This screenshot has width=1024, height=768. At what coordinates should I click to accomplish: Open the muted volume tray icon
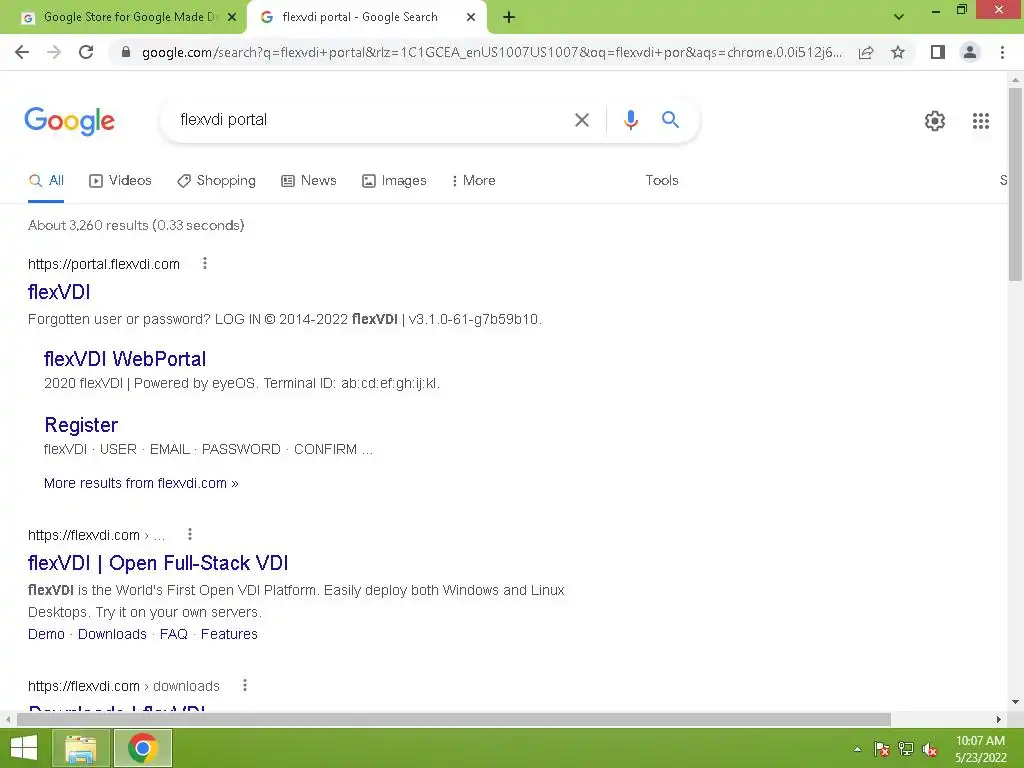[x=930, y=749]
